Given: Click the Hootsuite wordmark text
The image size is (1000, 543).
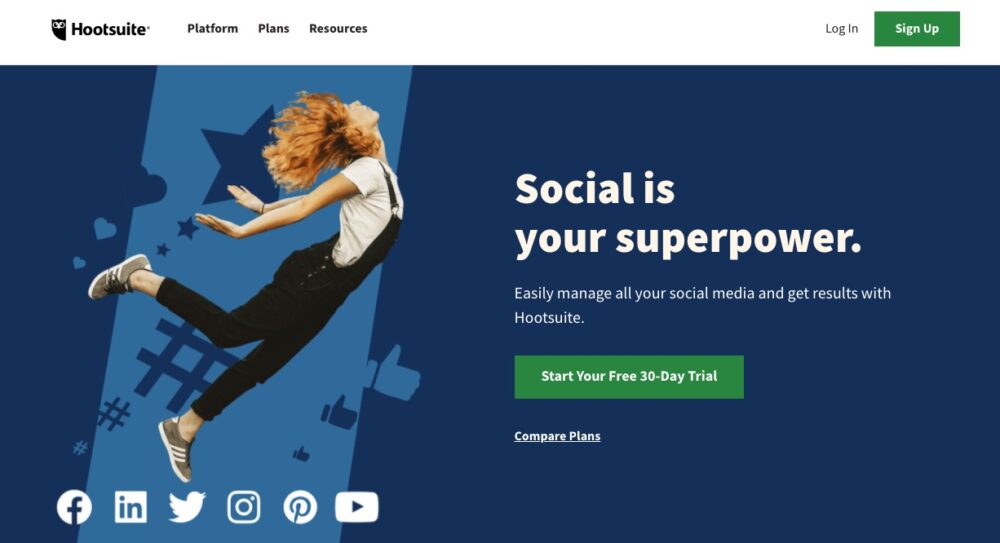Looking at the screenshot, I should coord(110,29).
